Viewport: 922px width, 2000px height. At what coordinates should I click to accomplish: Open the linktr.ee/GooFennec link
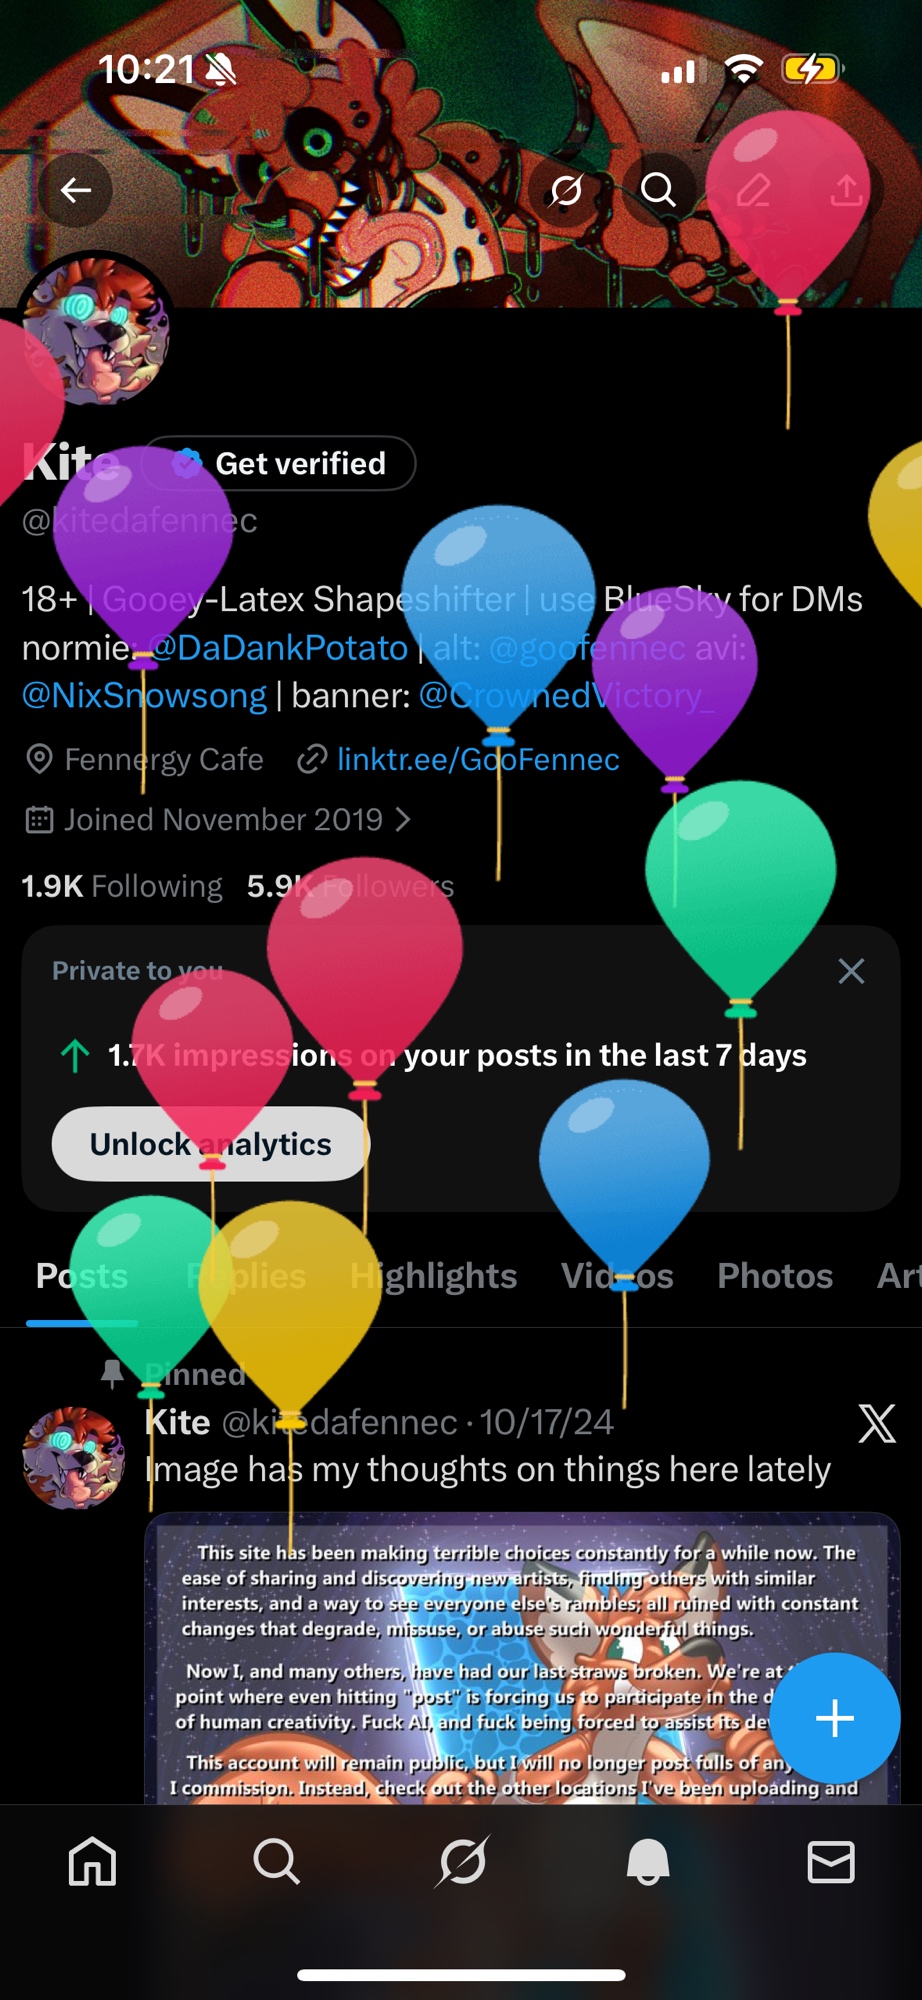[x=478, y=760]
